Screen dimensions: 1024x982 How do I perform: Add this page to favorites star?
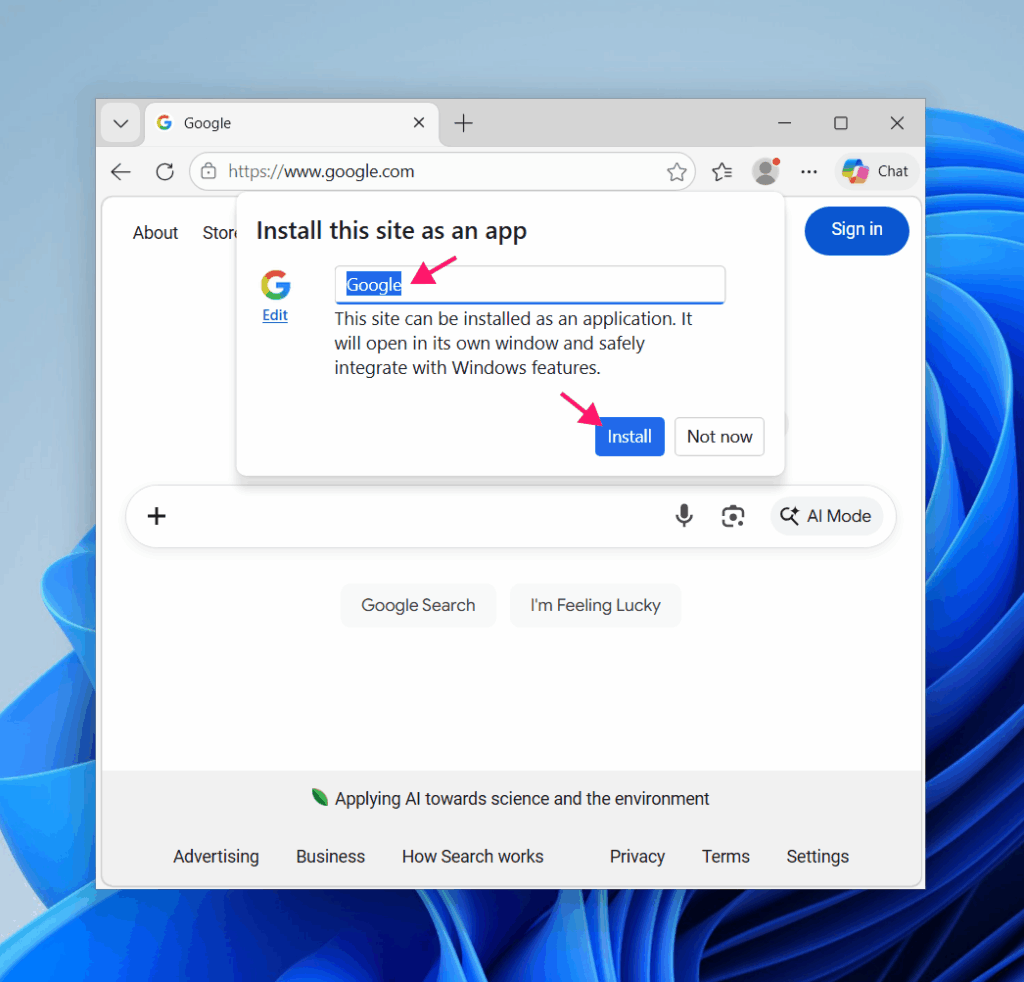(x=677, y=172)
